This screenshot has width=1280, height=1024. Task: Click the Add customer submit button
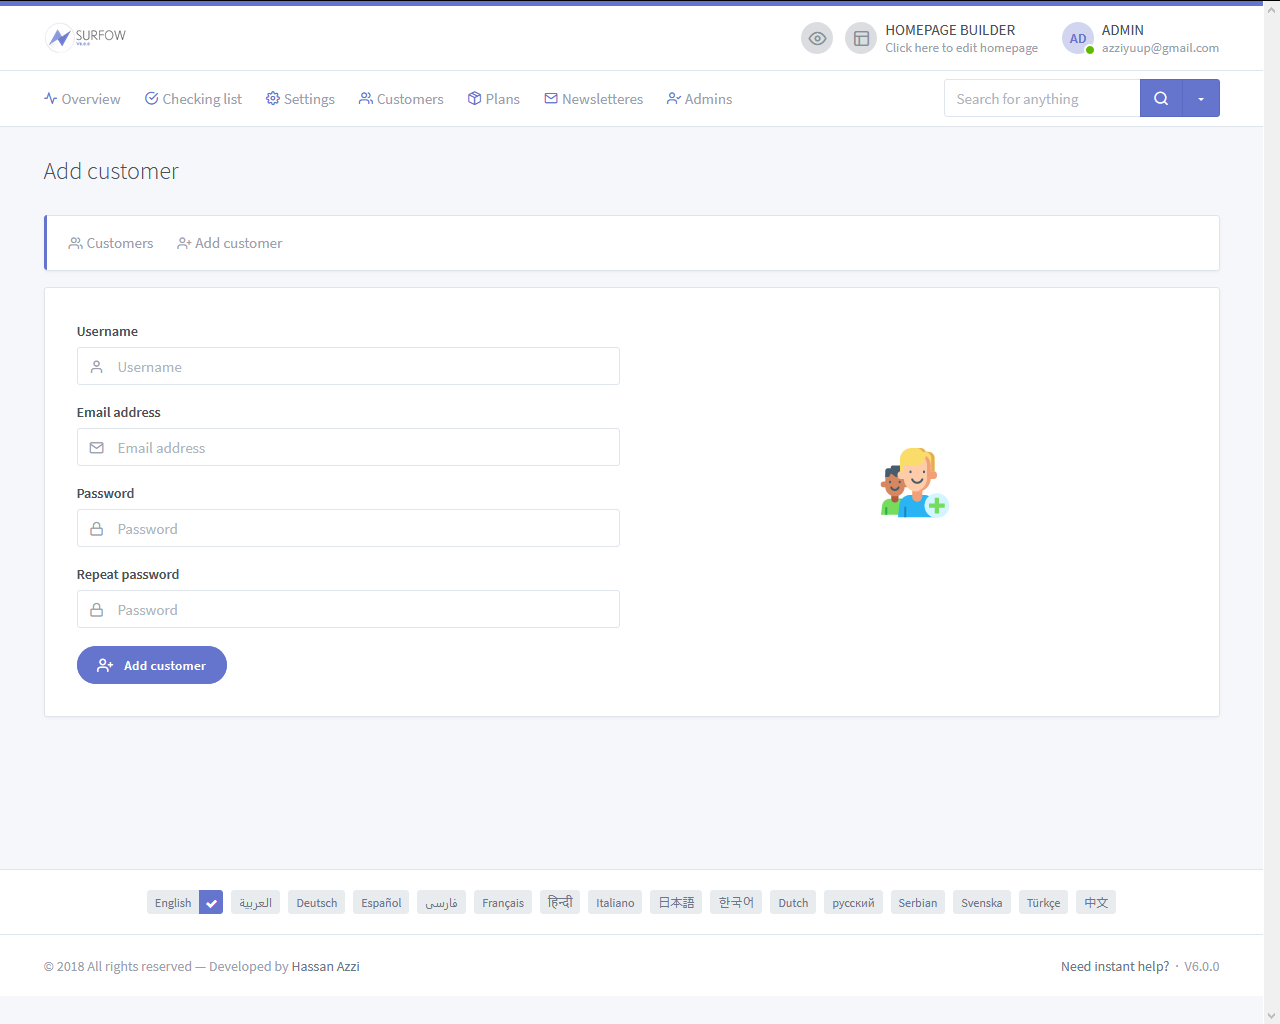pyautogui.click(x=152, y=665)
